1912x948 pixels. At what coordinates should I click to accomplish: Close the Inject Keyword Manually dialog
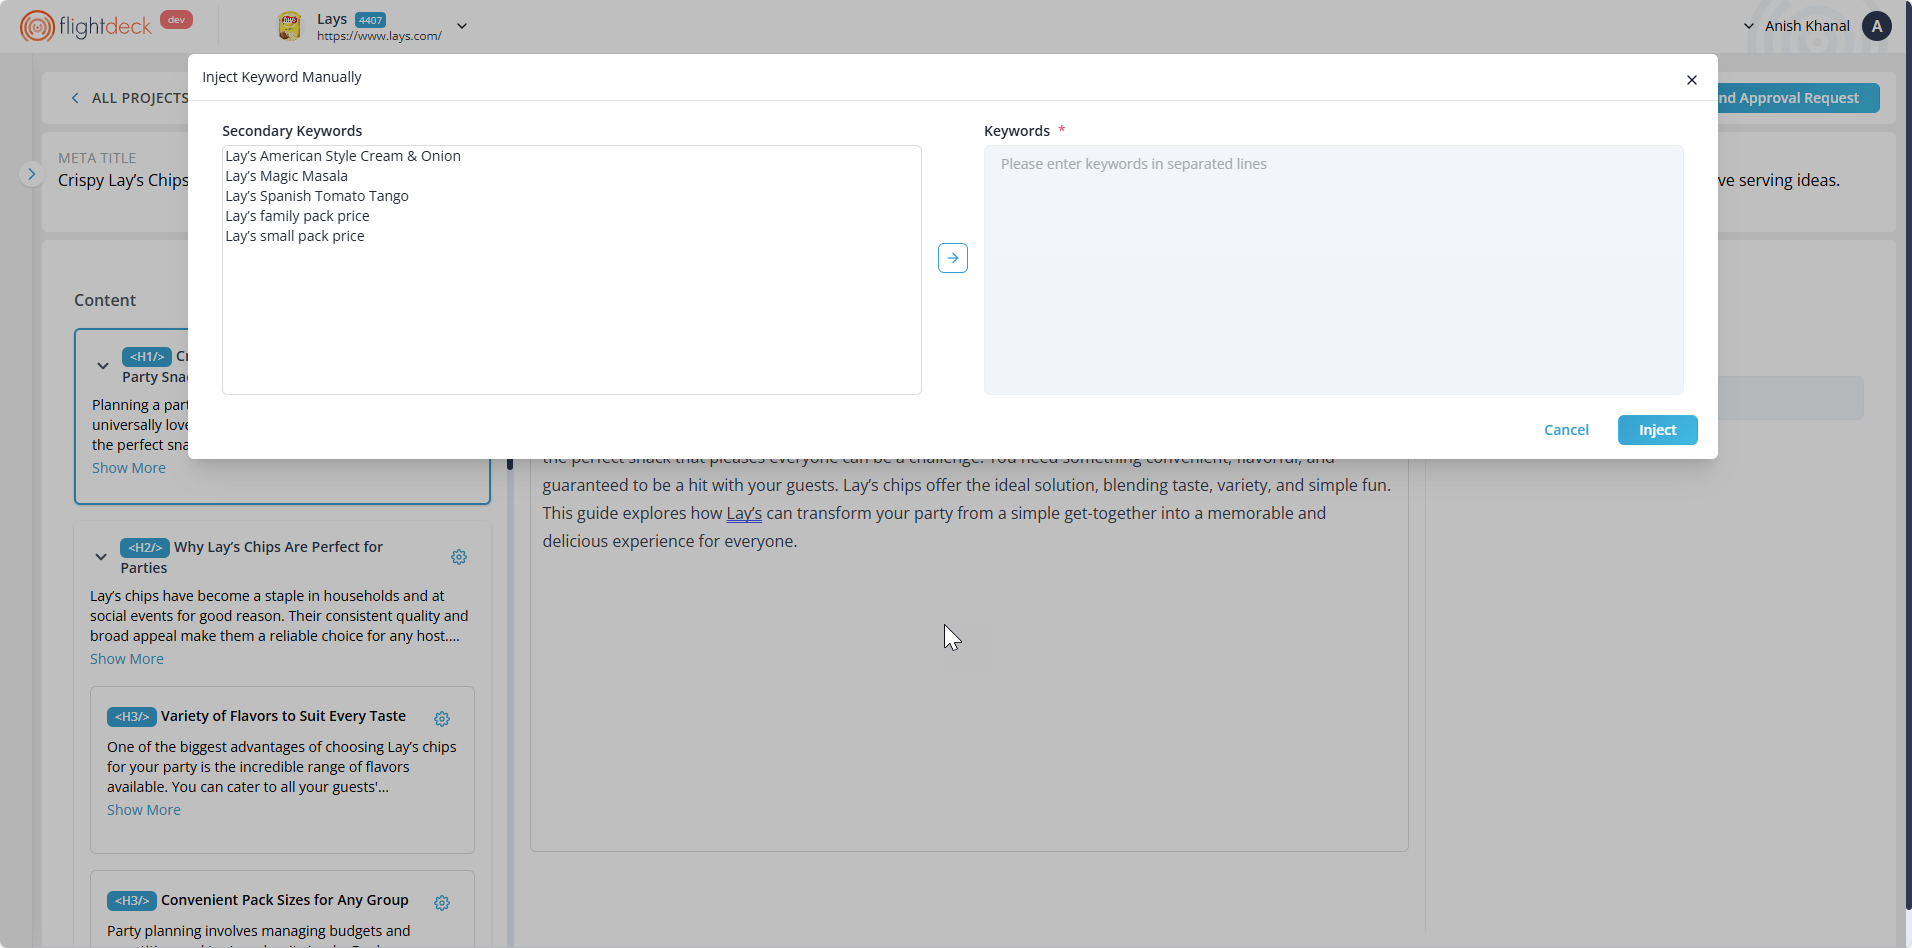click(x=1691, y=80)
